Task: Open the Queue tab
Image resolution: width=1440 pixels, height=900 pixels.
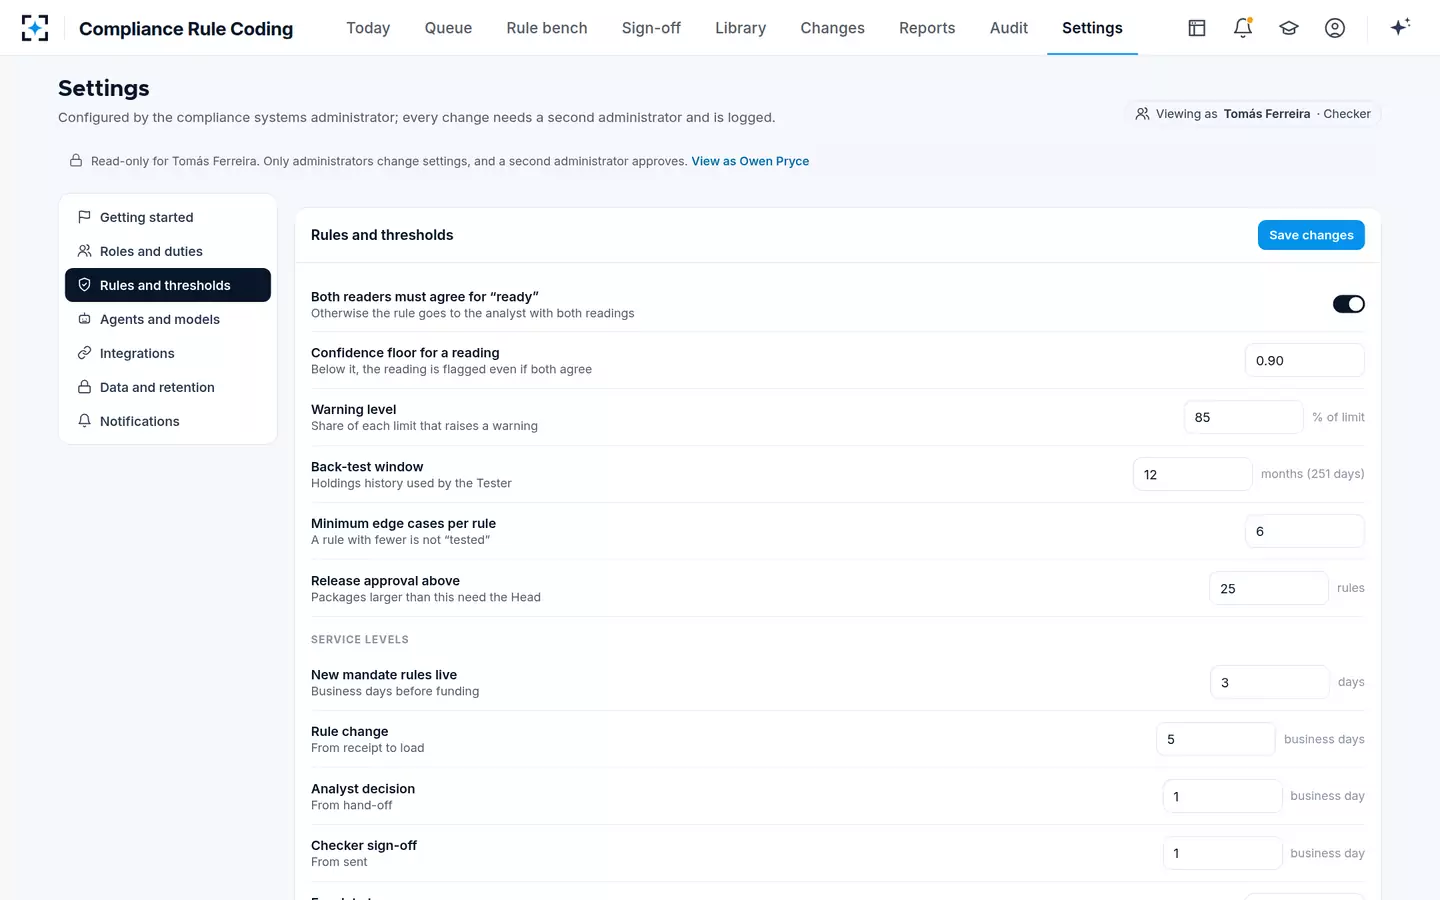Action: (448, 28)
